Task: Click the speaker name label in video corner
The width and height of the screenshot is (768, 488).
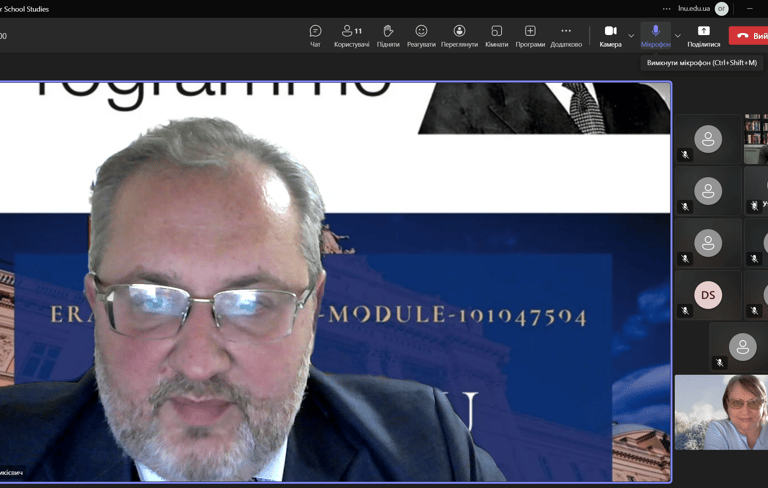Action: tap(11, 473)
